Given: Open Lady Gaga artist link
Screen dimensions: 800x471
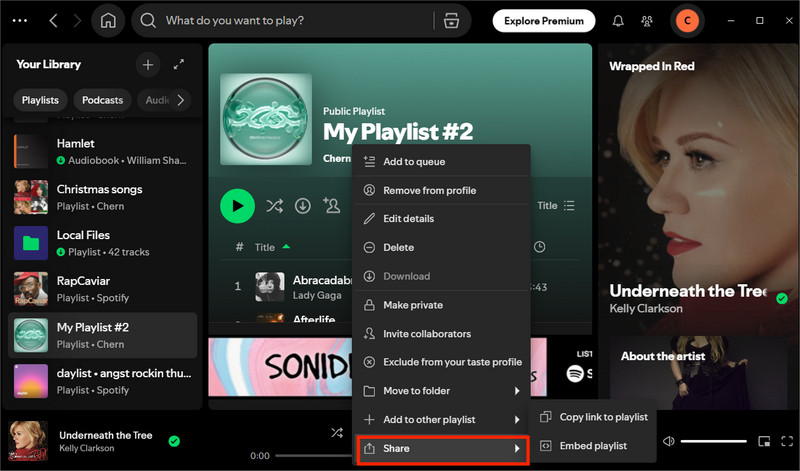Looking at the screenshot, I should click(317, 295).
